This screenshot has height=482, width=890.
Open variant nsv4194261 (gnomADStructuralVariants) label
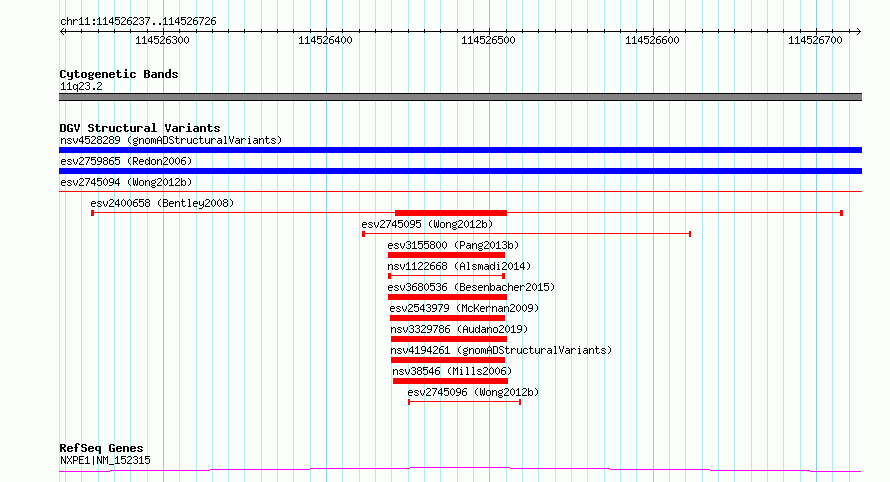tap(501, 350)
